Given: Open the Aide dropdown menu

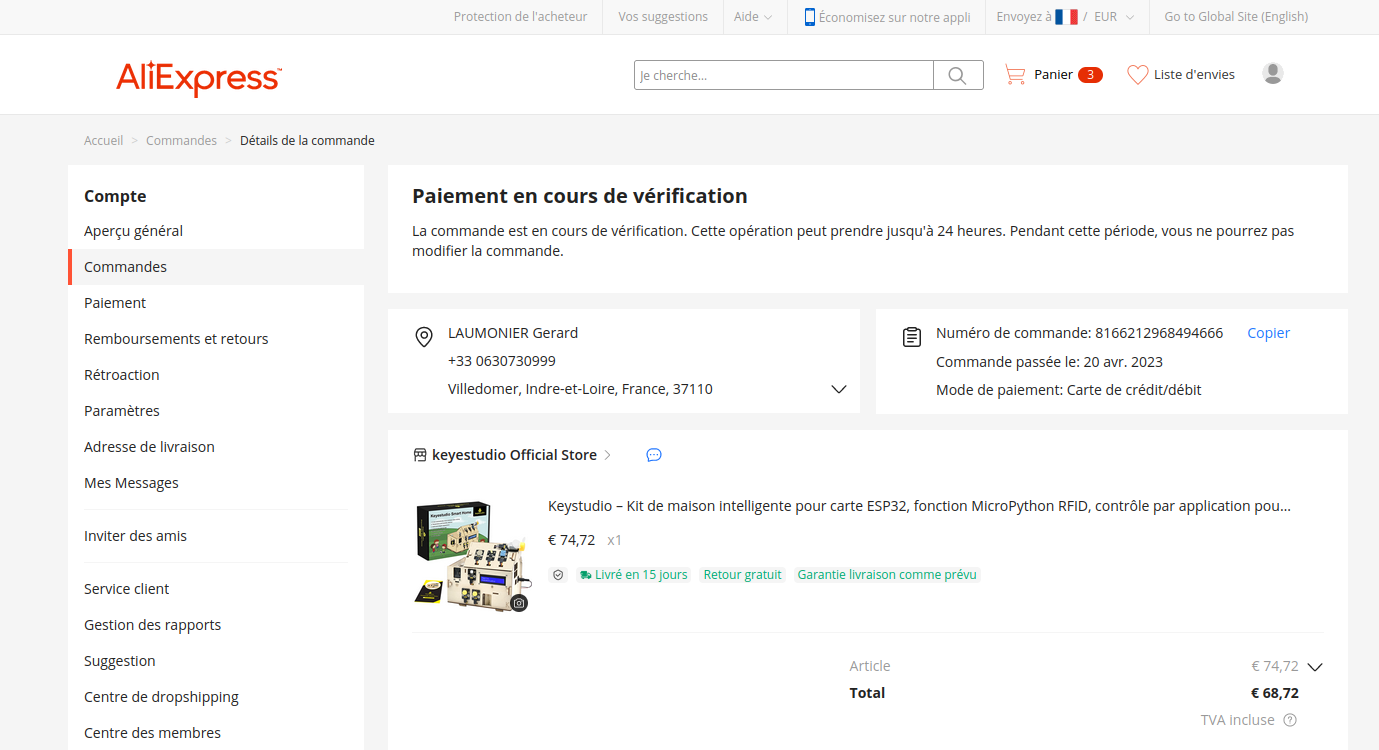Looking at the screenshot, I should point(753,17).
